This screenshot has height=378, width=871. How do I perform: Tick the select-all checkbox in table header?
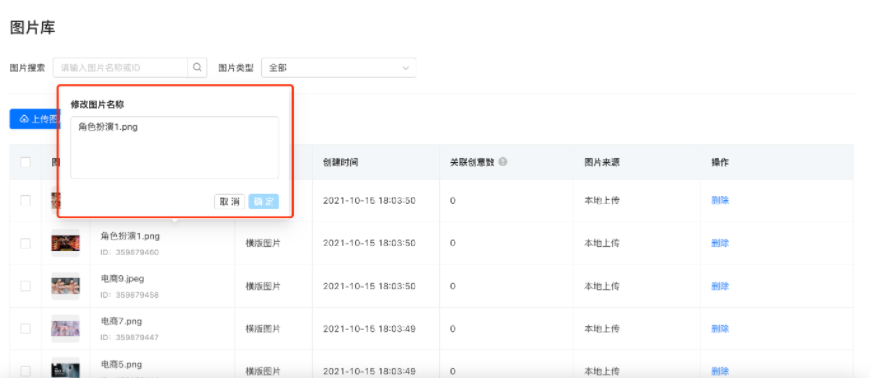26,162
